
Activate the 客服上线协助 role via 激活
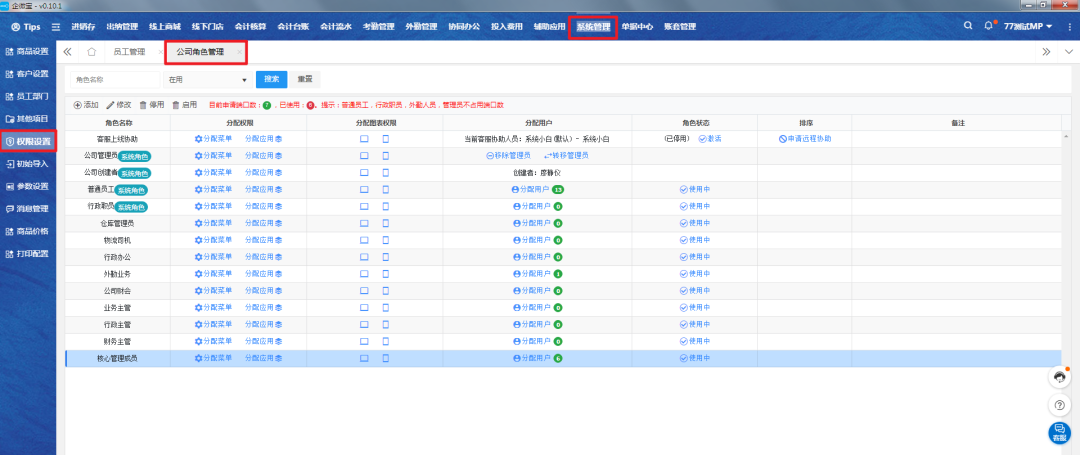(x=710, y=139)
